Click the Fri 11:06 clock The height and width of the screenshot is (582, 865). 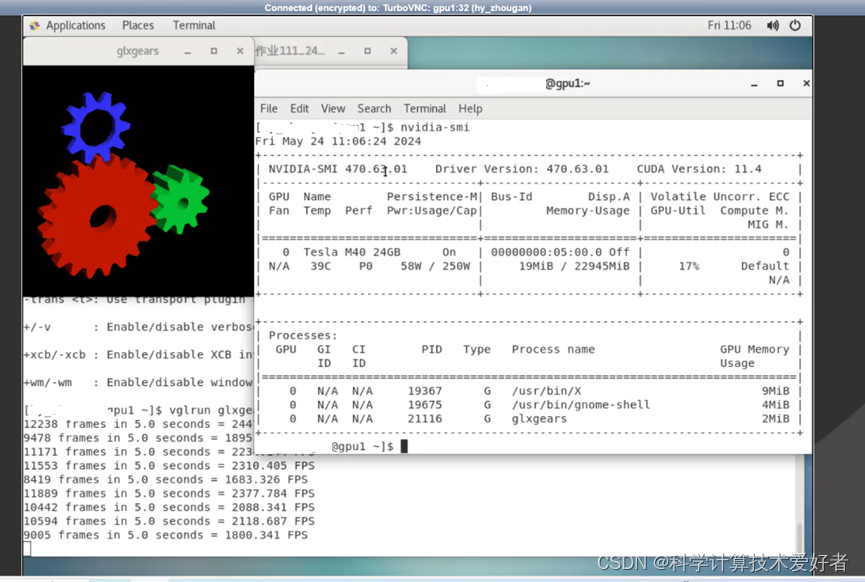point(729,25)
